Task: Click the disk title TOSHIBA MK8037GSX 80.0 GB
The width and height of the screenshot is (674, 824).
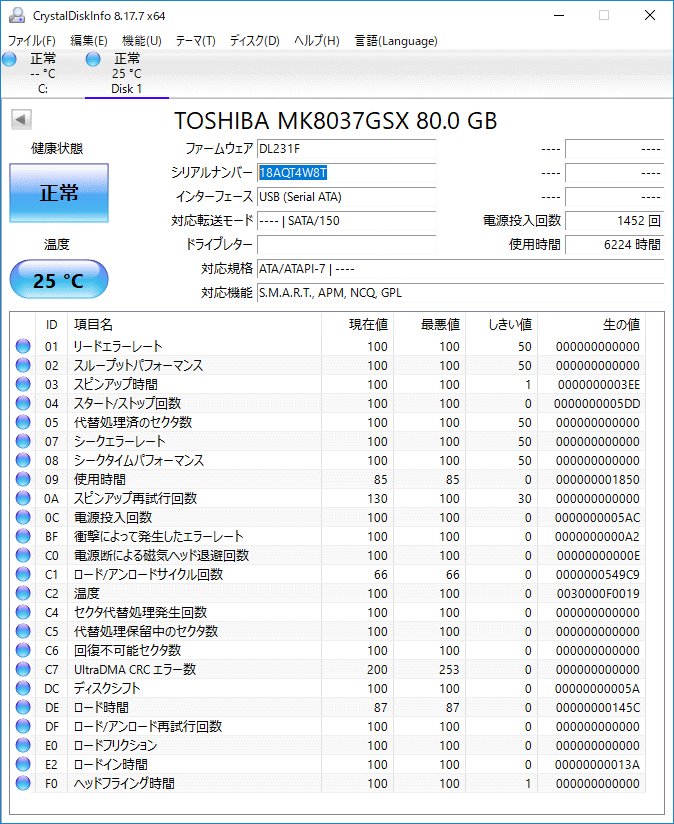Action: click(336, 121)
